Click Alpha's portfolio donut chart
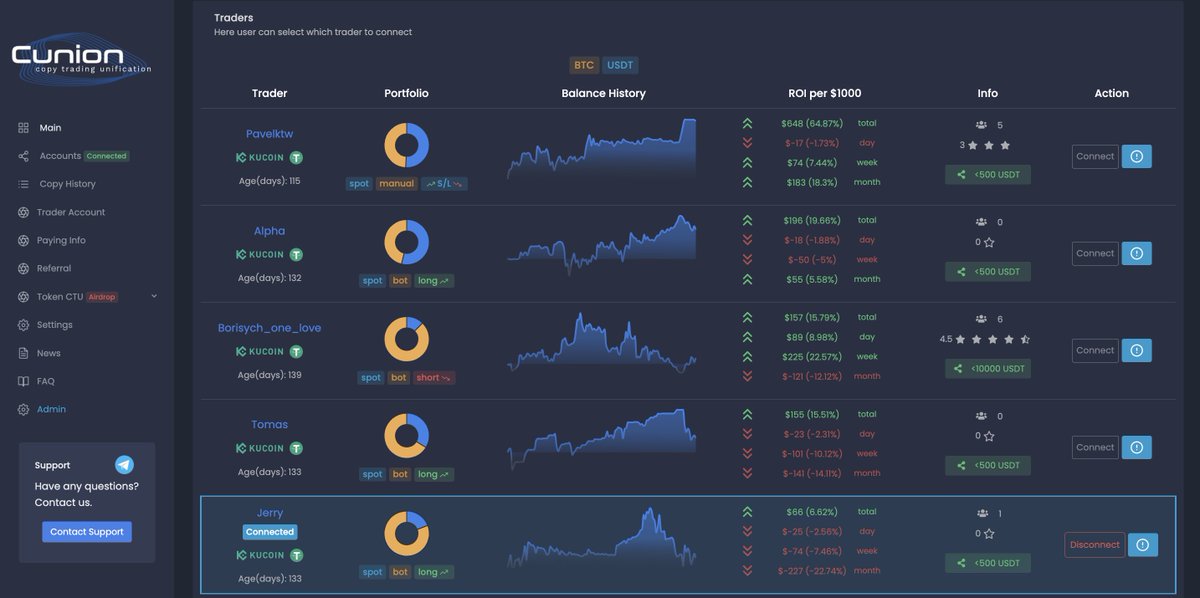The width and height of the screenshot is (1200, 598). coord(407,242)
